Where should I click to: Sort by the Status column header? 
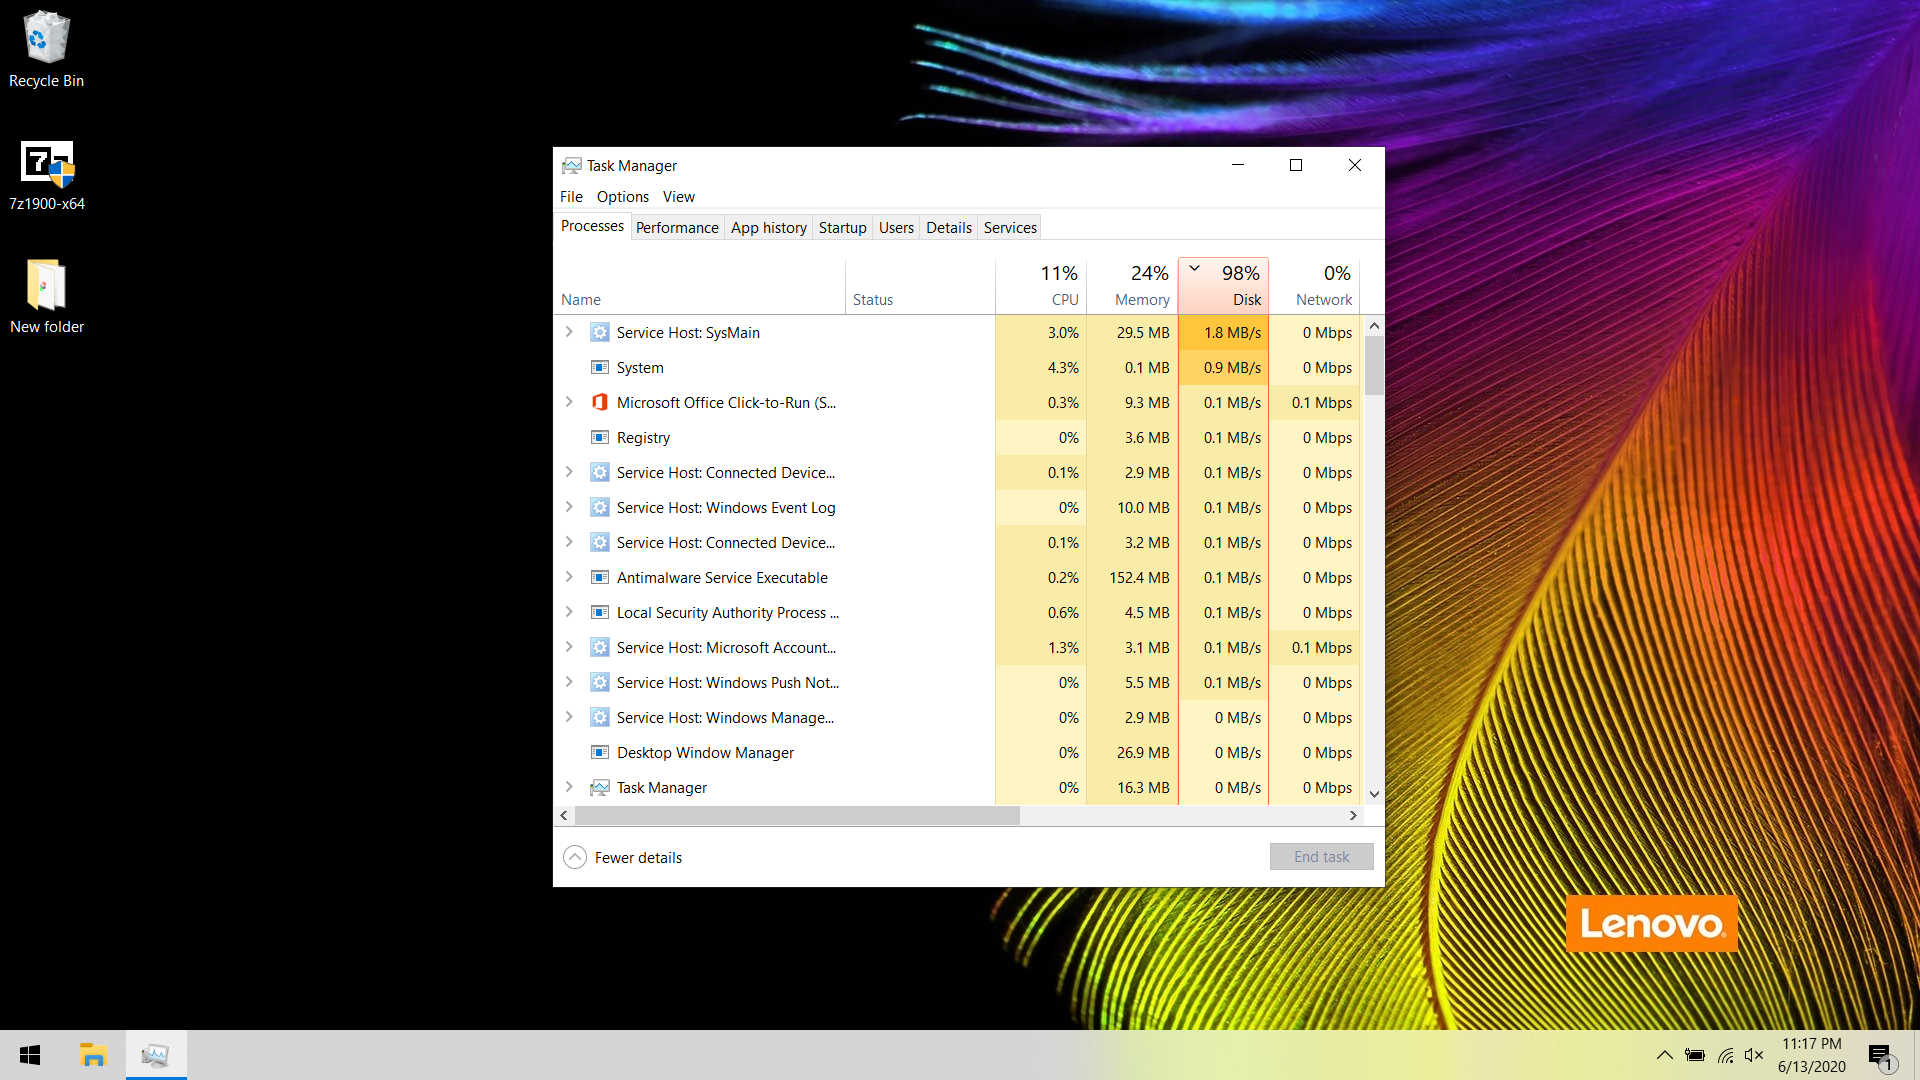pos(920,286)
